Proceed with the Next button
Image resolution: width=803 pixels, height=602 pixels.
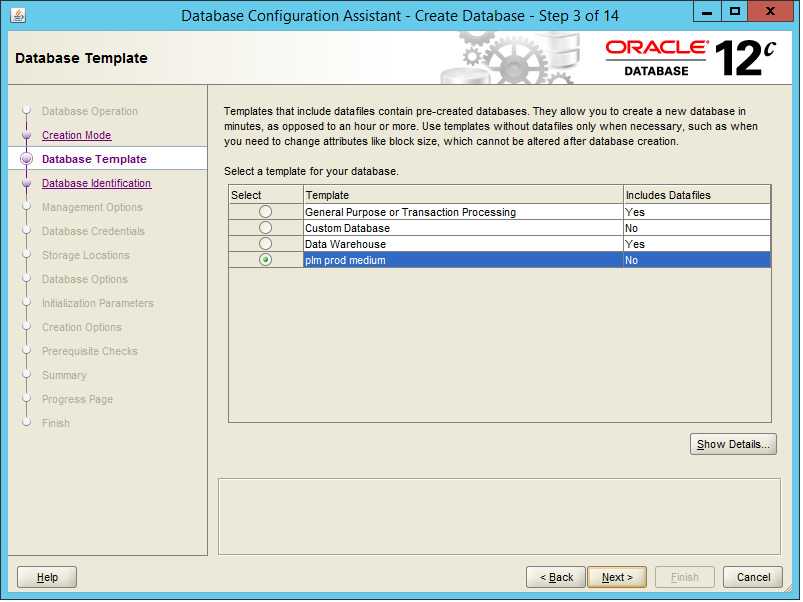coord(617,577)
